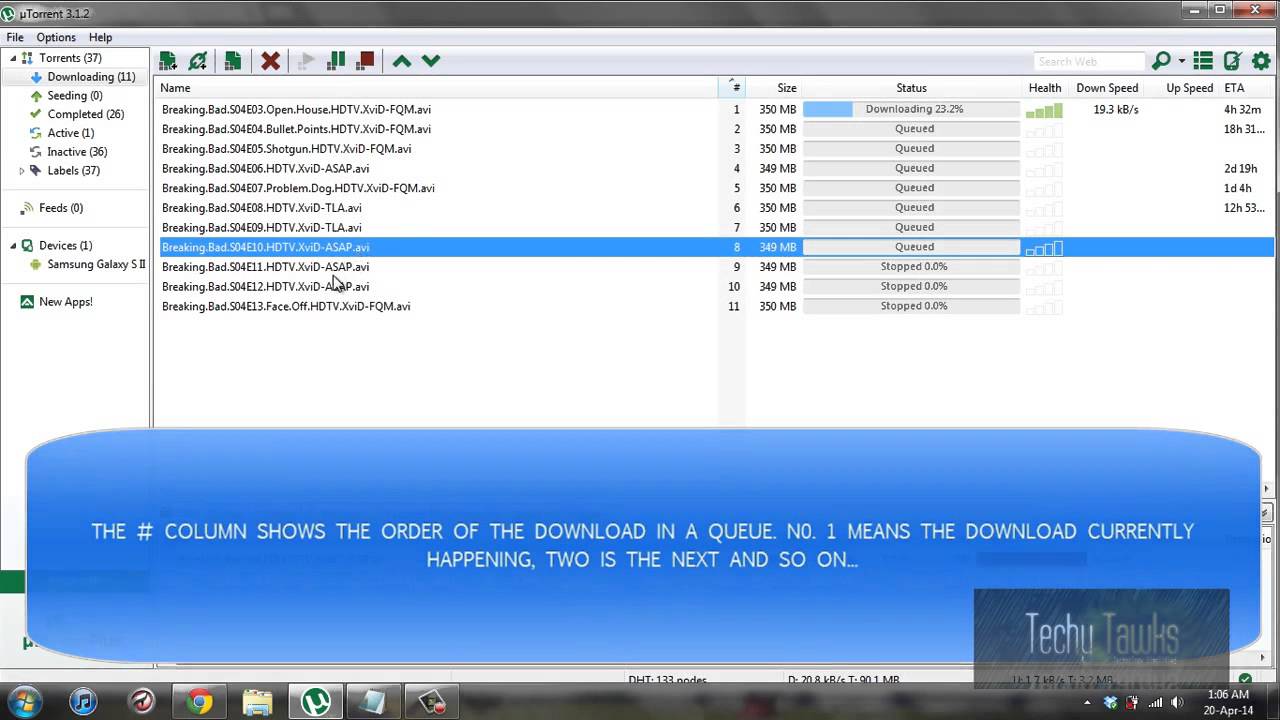Select Feeds (0) in sidebar

point(61,208)
